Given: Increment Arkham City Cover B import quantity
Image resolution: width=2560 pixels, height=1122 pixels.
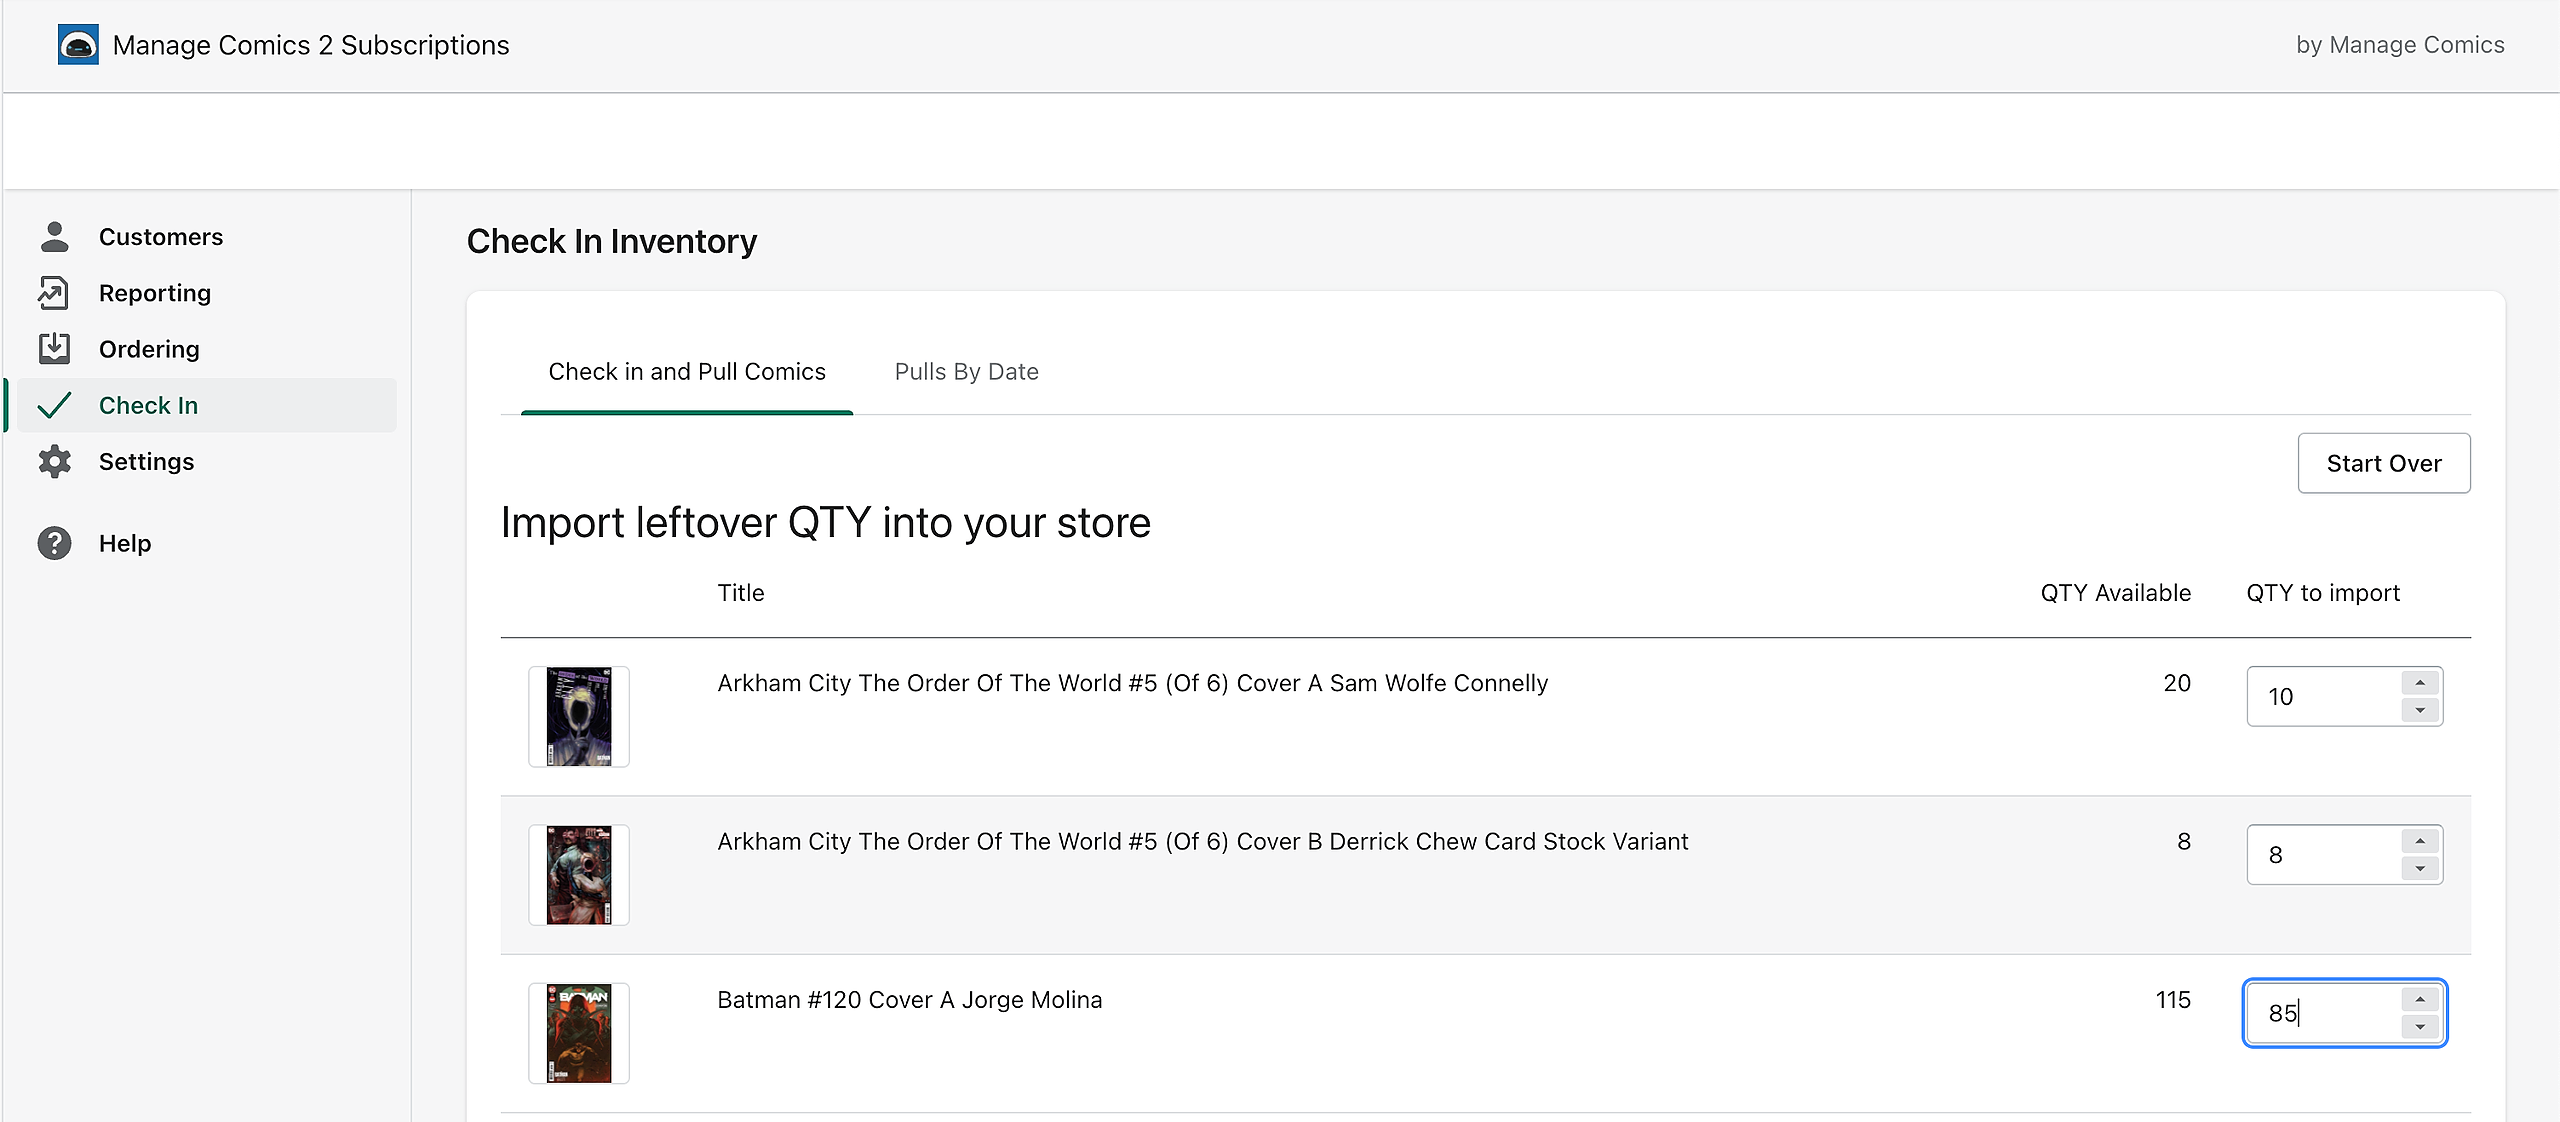Looking at the screenshot, I should tap(2420, 841).
